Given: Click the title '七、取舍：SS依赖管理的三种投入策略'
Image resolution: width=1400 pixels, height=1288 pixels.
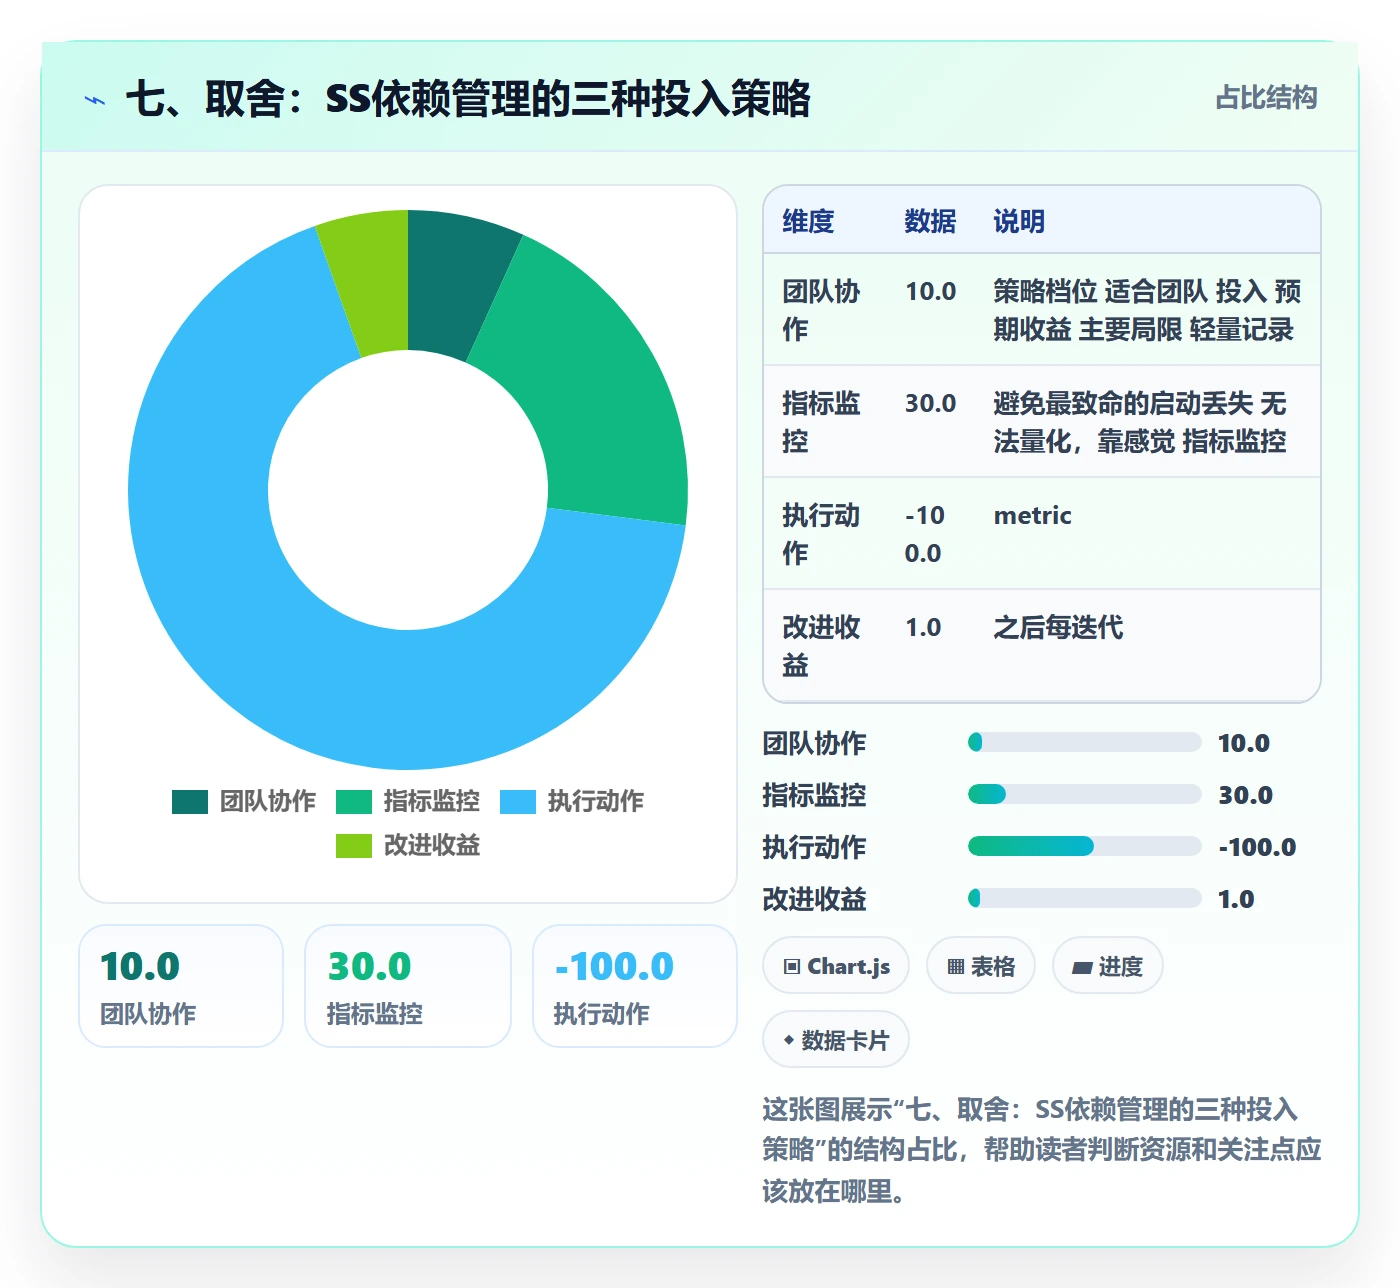Looking at the screenshot, I should point(468,99).
